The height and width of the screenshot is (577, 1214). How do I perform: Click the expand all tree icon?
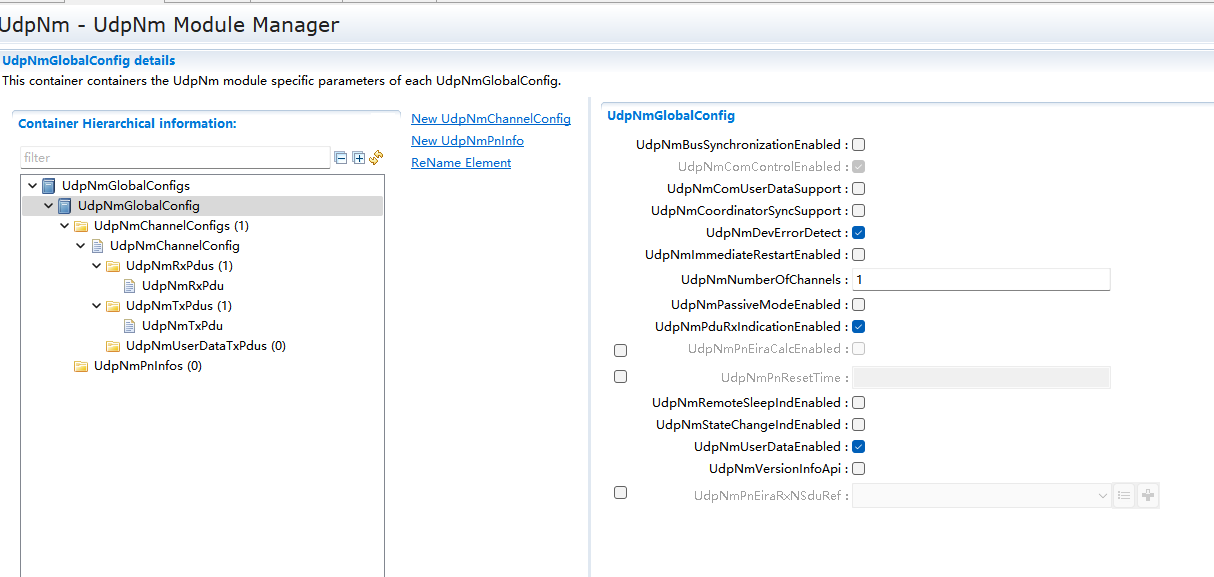pyautogui.click(x=359, y=158)
